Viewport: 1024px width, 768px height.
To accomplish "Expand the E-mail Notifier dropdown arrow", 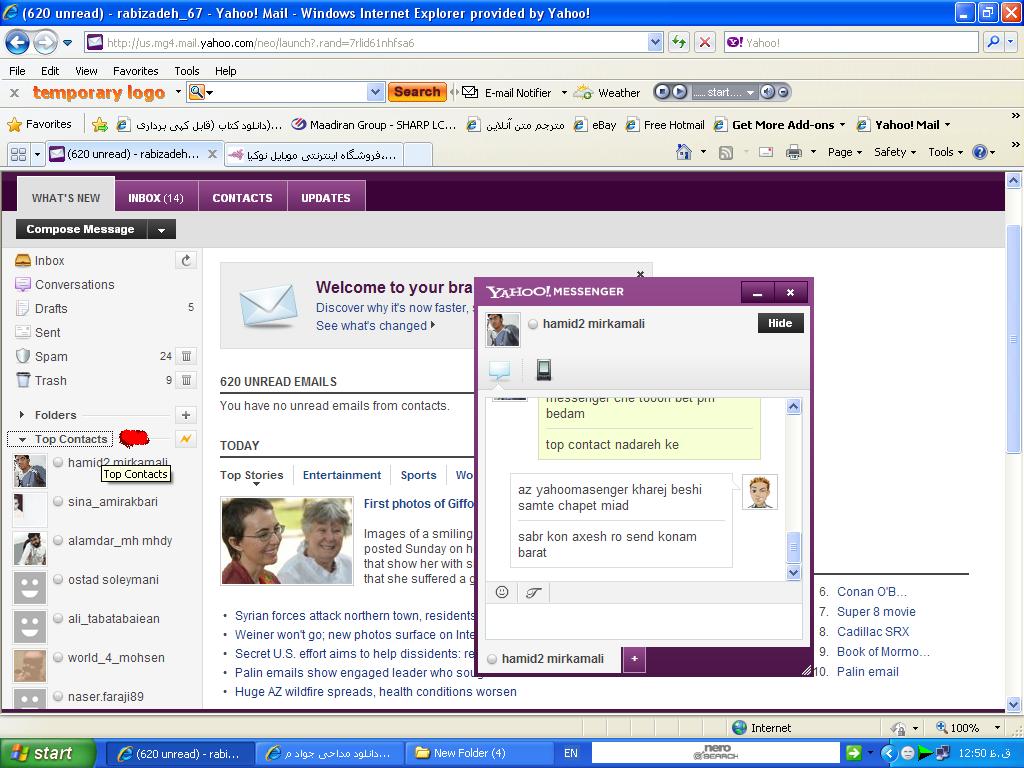I will [564, 93].
